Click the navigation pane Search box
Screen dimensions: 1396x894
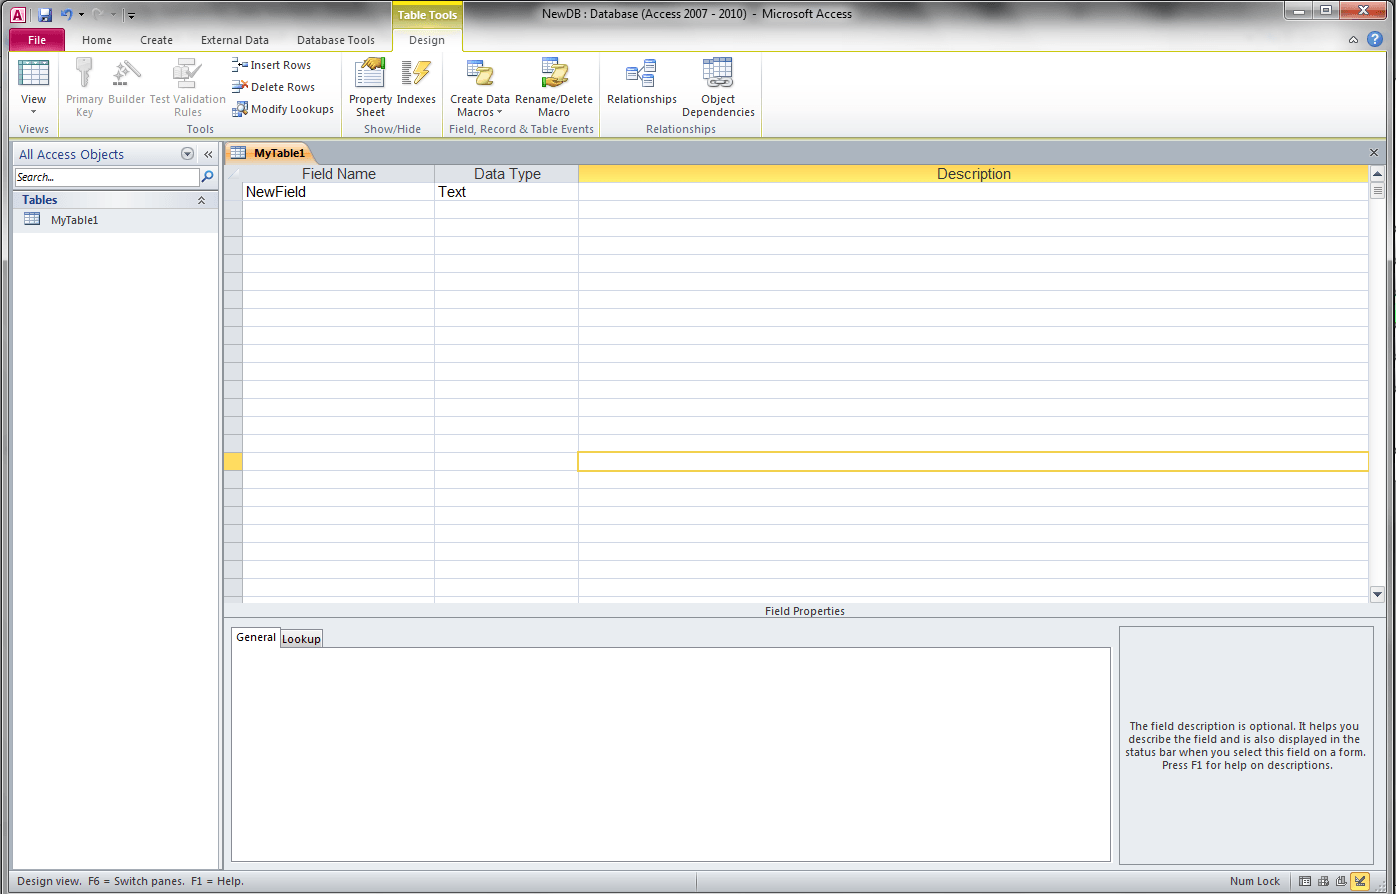tap(107, 177)
